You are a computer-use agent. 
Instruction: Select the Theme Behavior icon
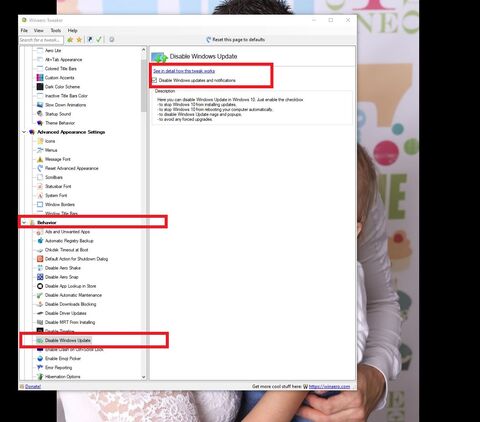(40, 123)
